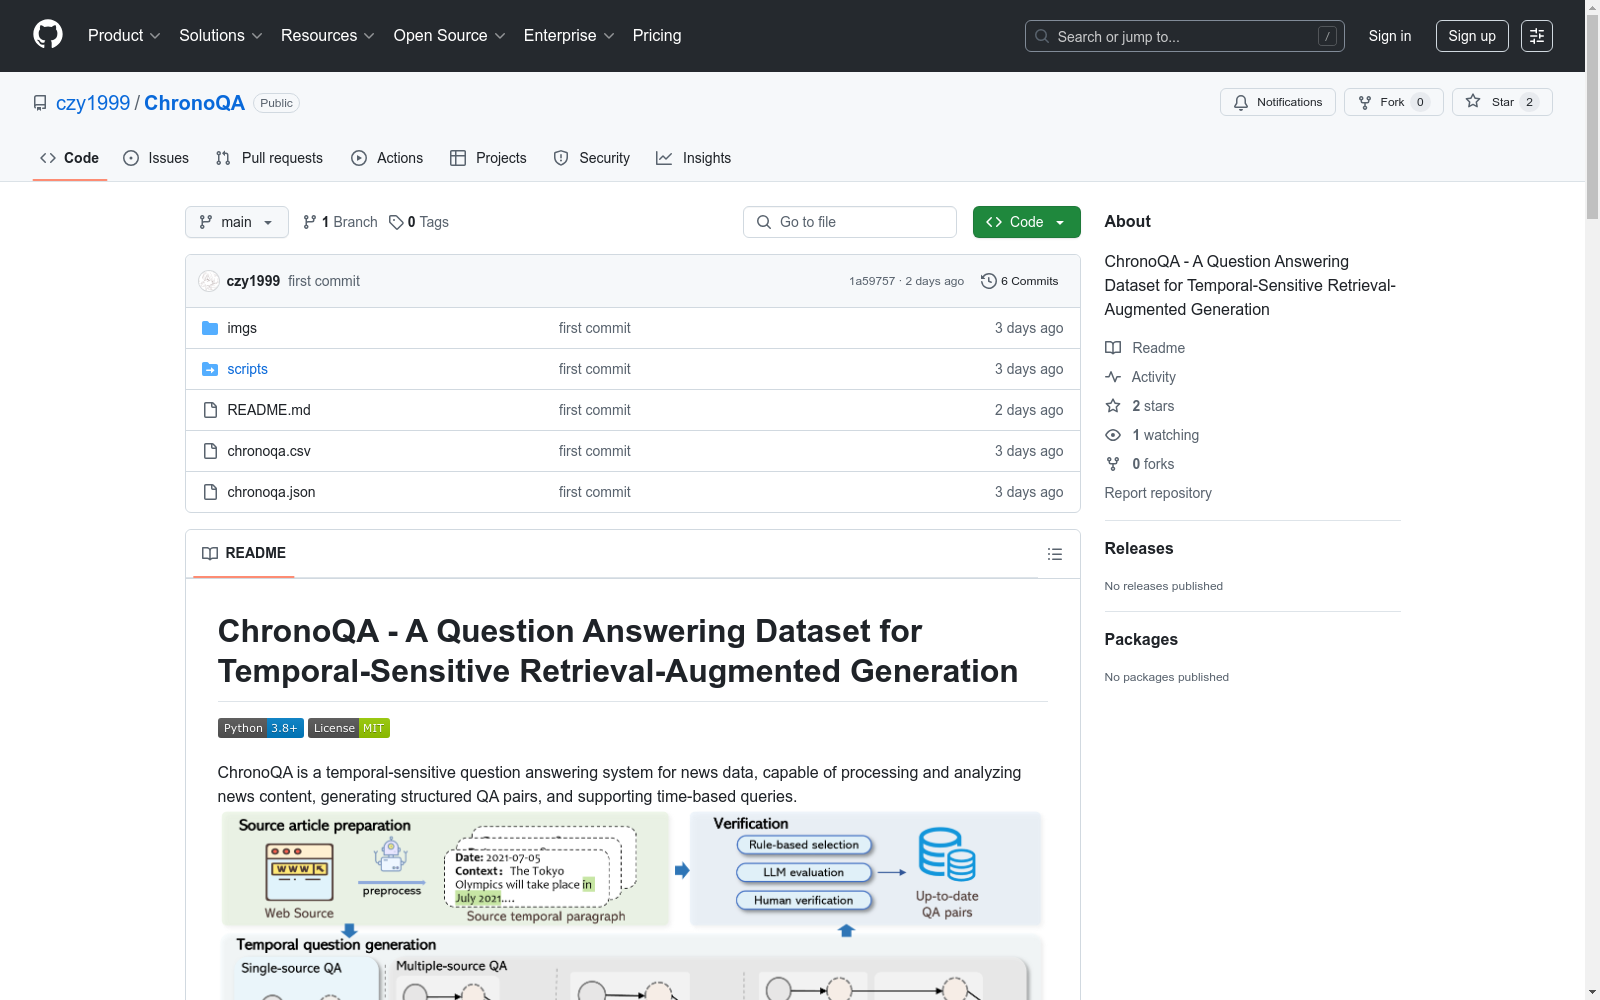Open the main branch selector dropdown
Viewport: 1600px width, 1000px height.
[x=237, y=222]
